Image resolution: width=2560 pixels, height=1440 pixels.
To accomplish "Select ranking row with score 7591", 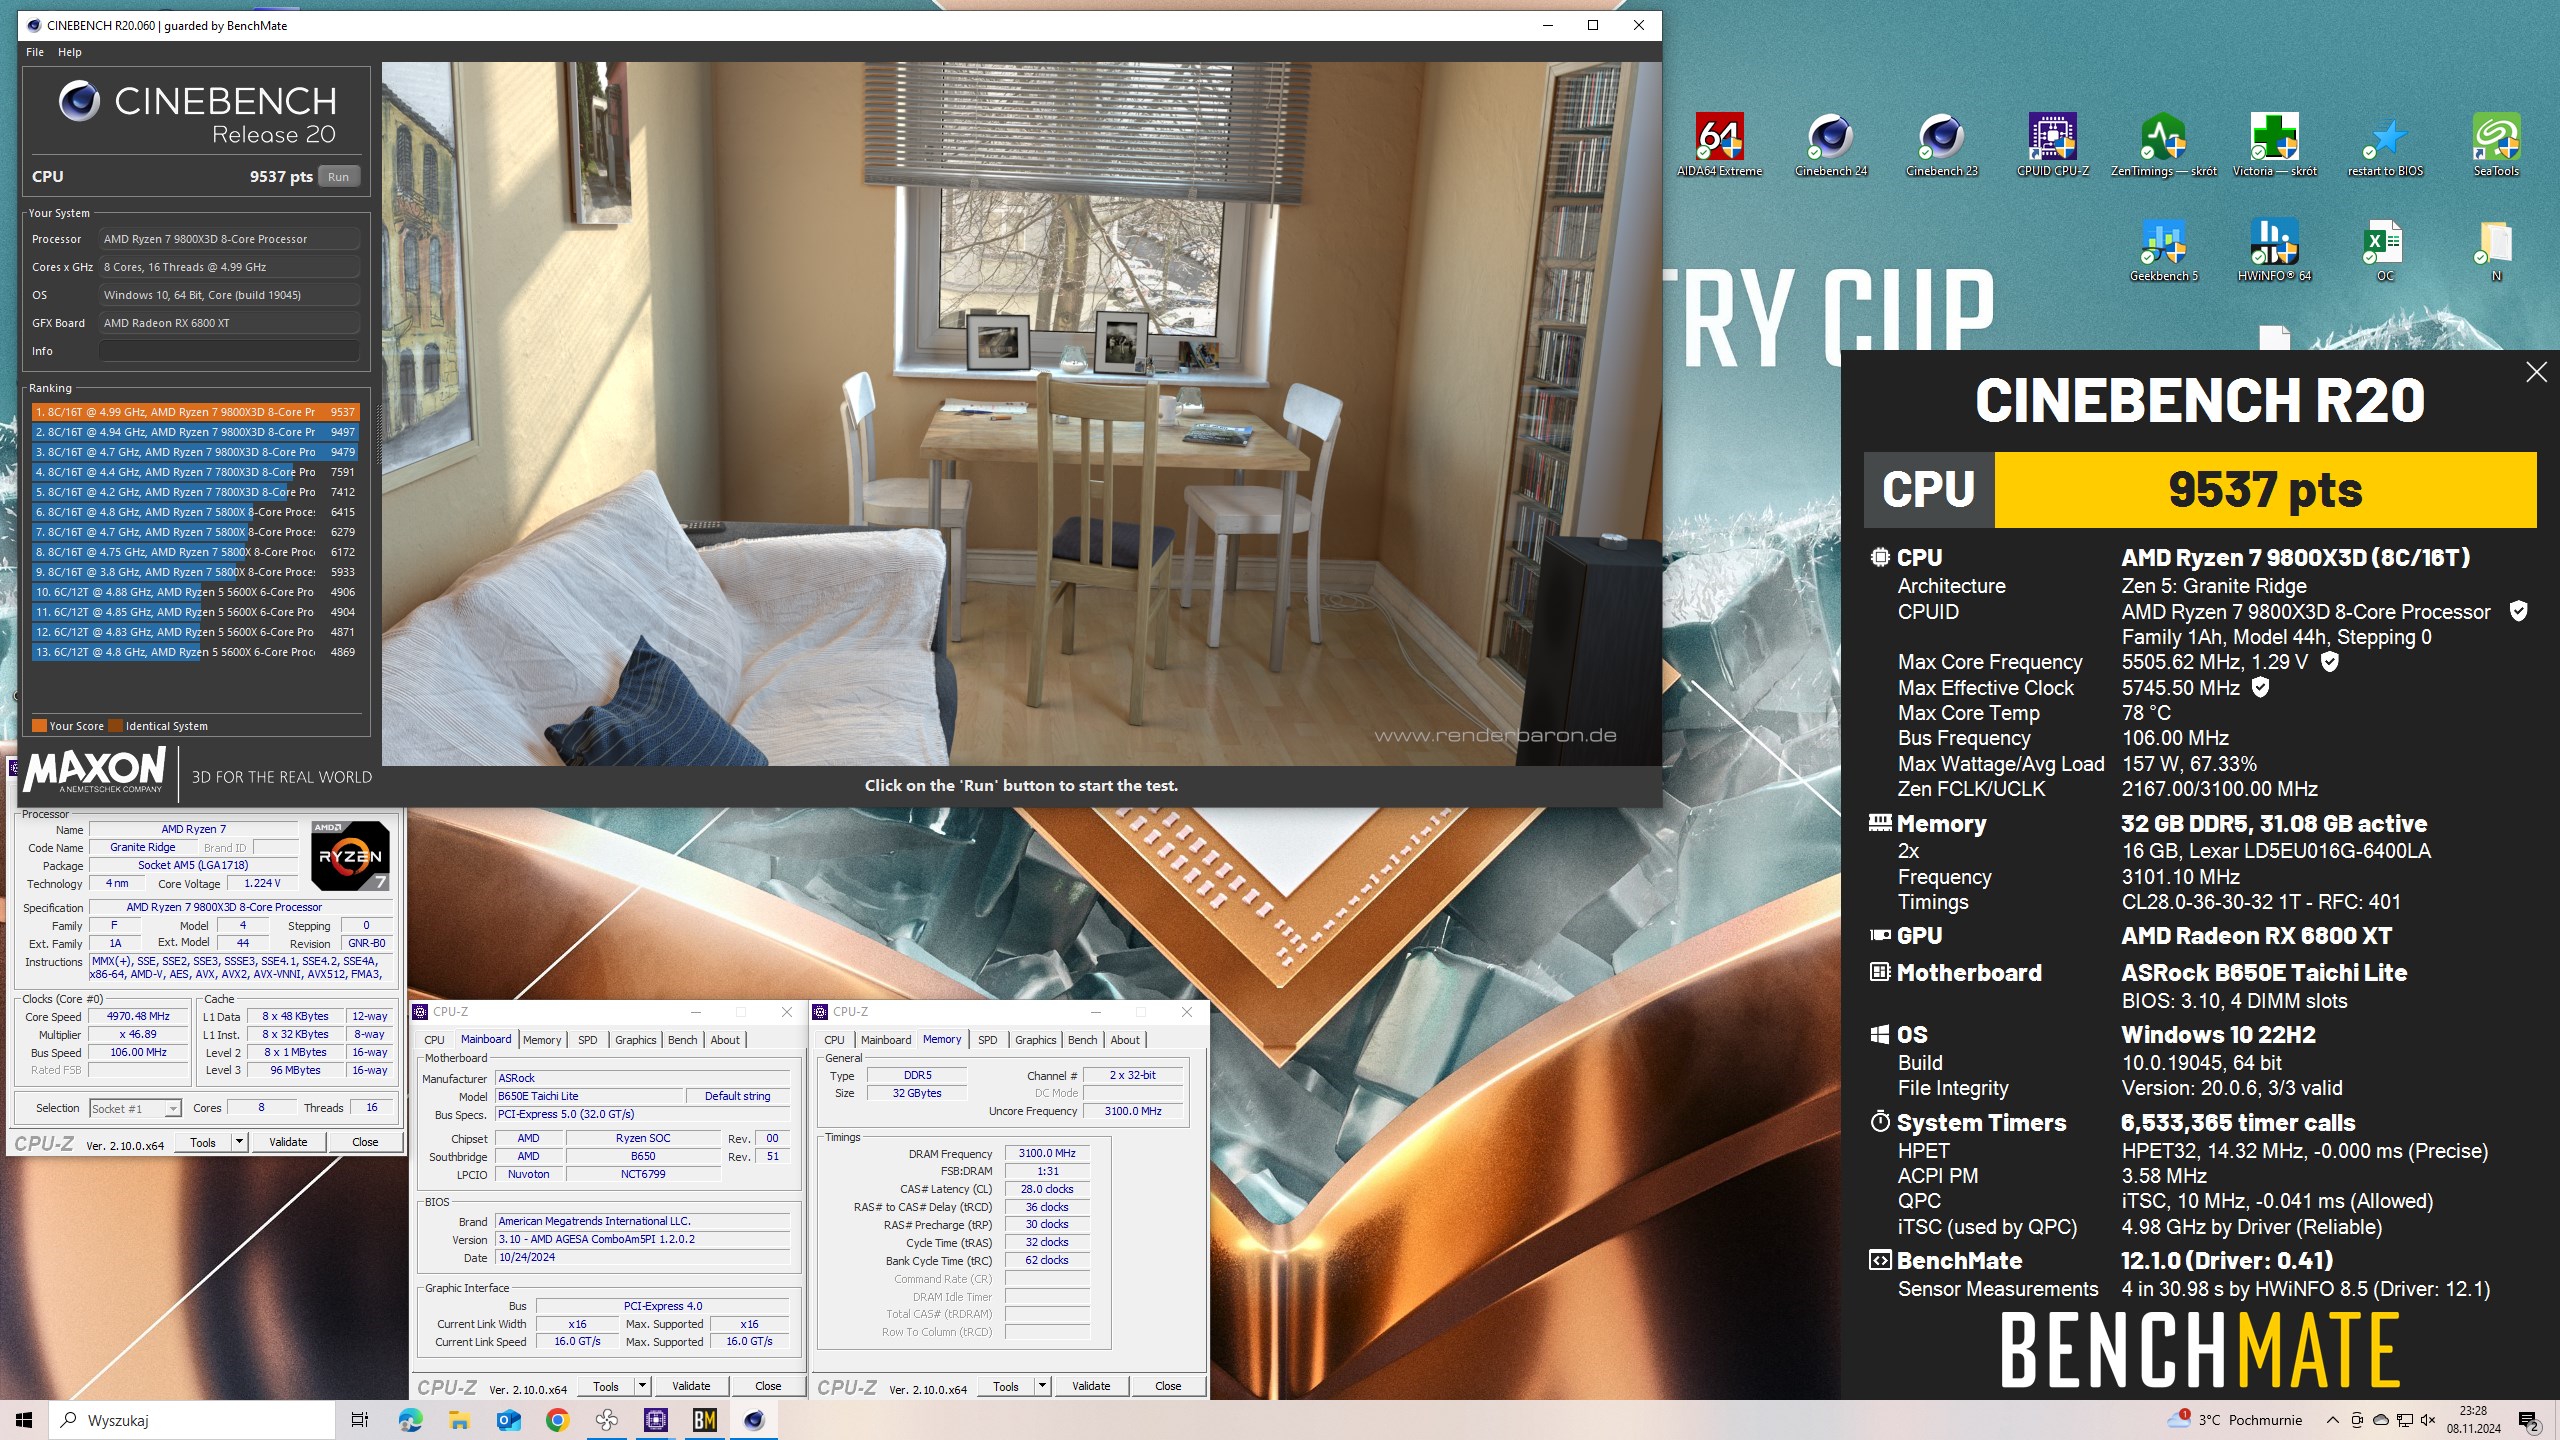I will coord(195,472).
